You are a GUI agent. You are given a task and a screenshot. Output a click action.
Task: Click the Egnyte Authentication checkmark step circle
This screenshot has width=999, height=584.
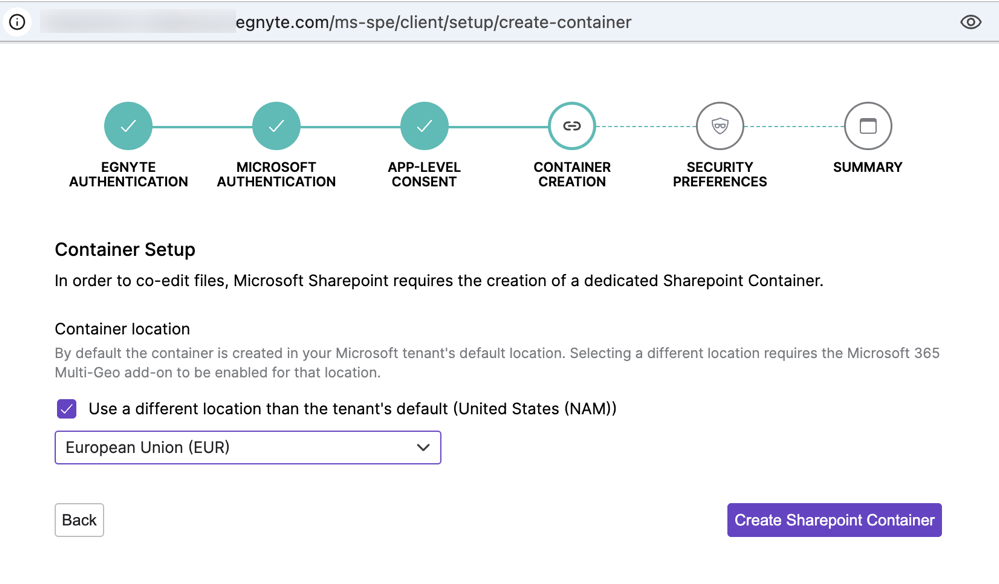(x=128, y=126)
